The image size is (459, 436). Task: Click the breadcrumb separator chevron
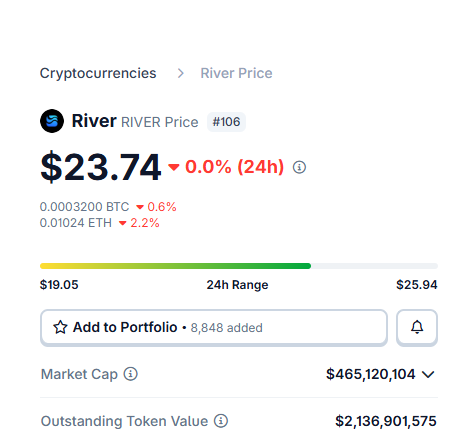pos(181,73)
